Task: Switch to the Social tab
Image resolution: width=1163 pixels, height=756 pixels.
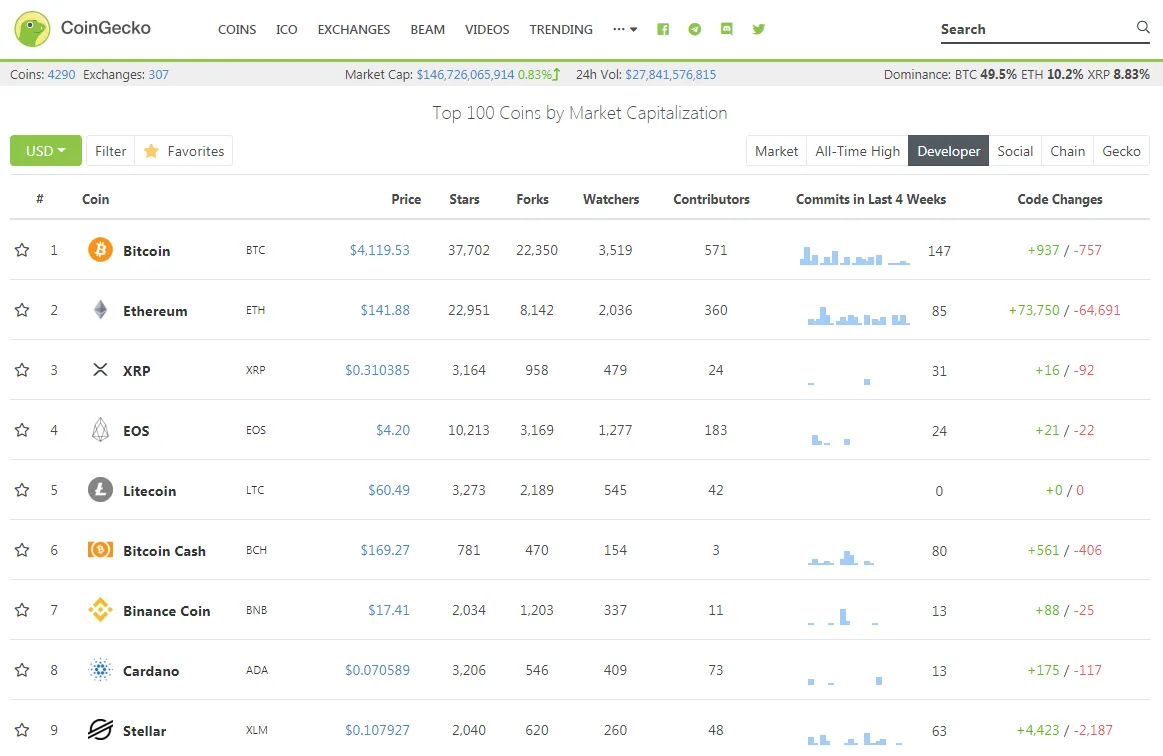Action: pos(1015,151)
